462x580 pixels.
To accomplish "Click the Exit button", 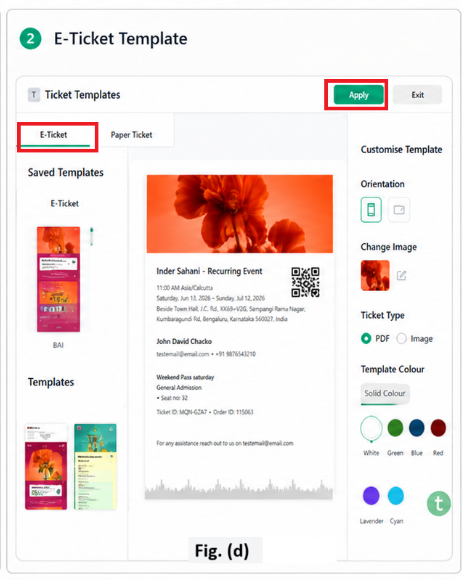I will coord(417,95).
